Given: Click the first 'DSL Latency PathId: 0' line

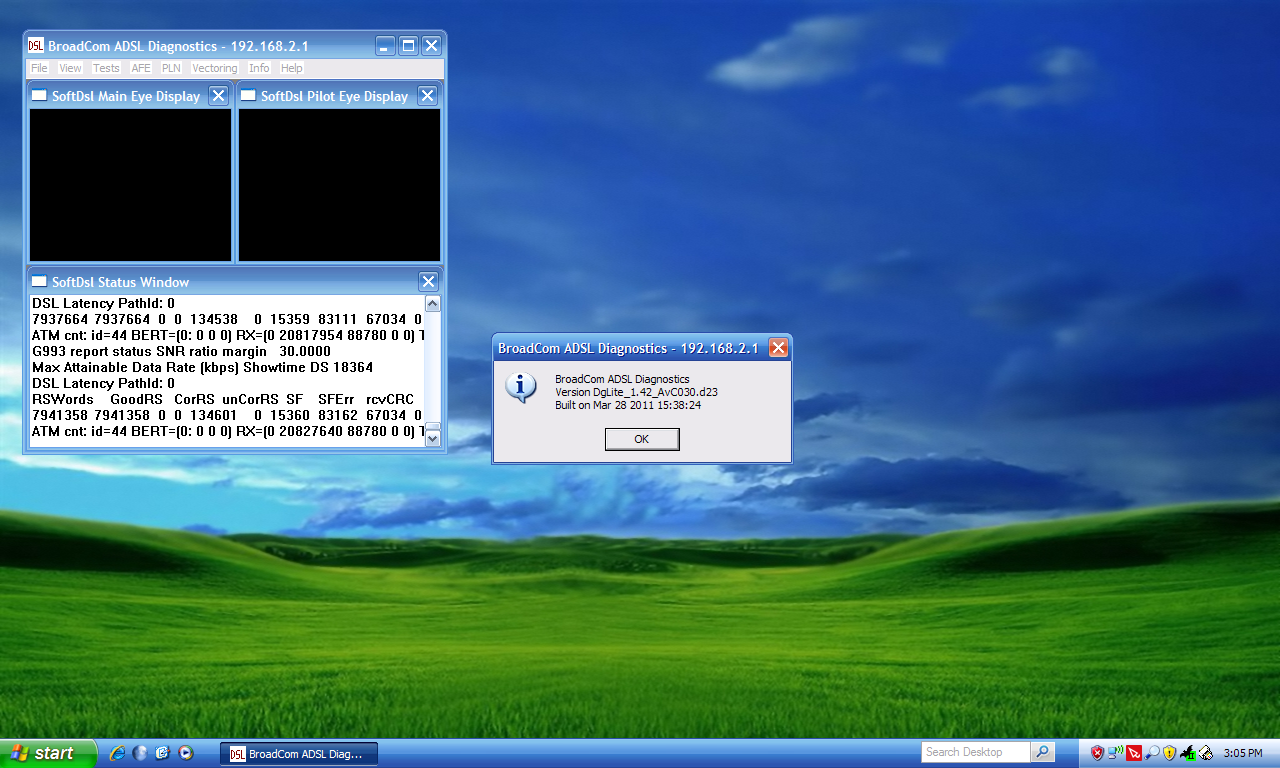Looking at the screenshot, I should [103, 303].
